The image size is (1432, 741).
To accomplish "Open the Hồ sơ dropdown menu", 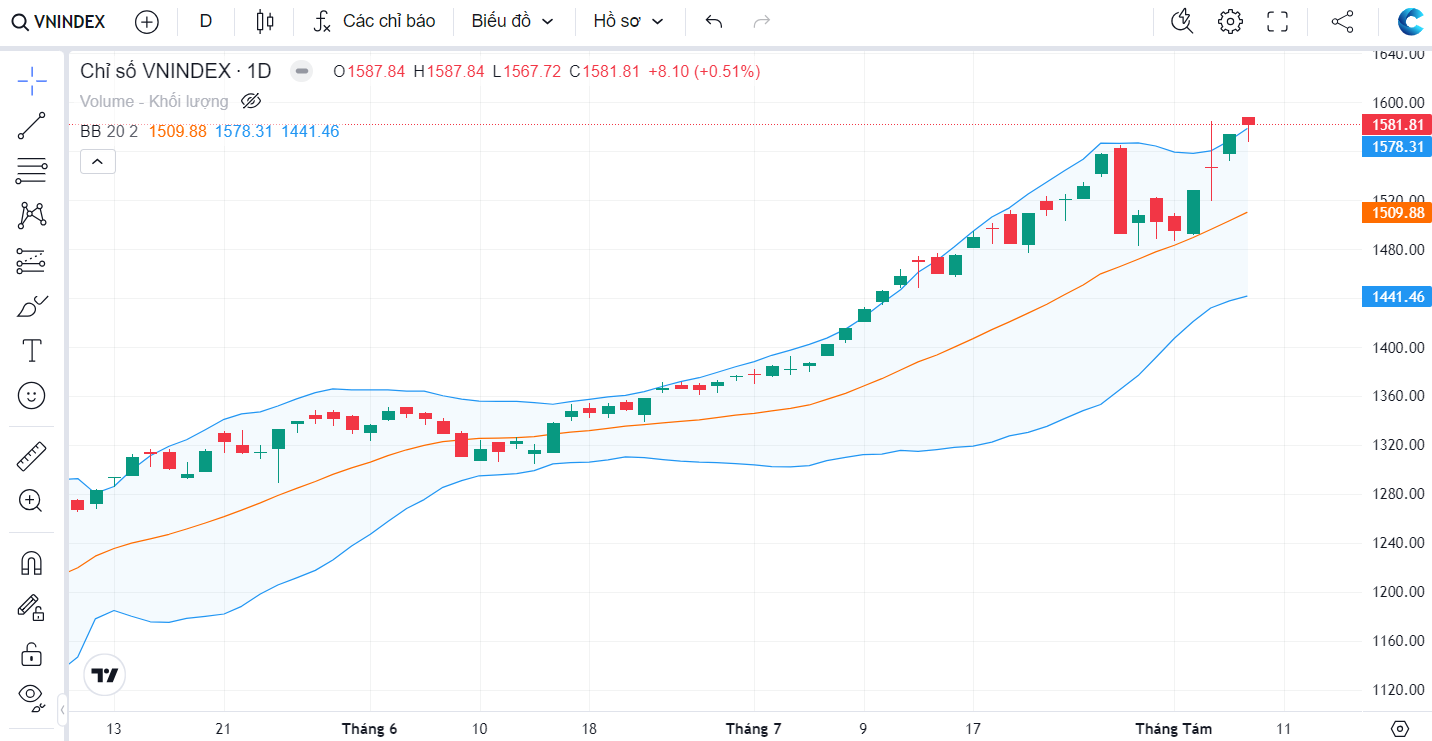I will tap(628, 21).
